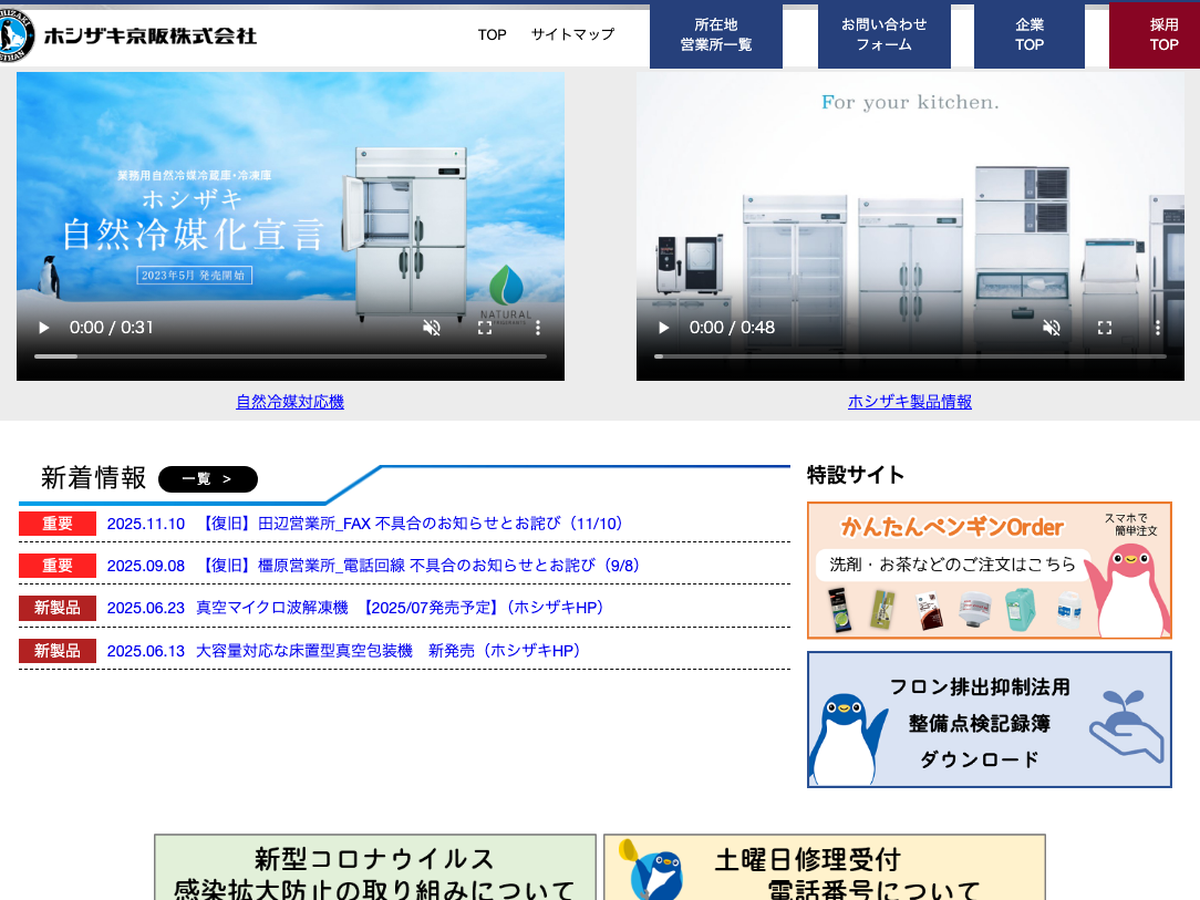The width and height of the screenshot is (1200, 900).
Task: Open the サイトマップ menu item
Action: [572, 35]
